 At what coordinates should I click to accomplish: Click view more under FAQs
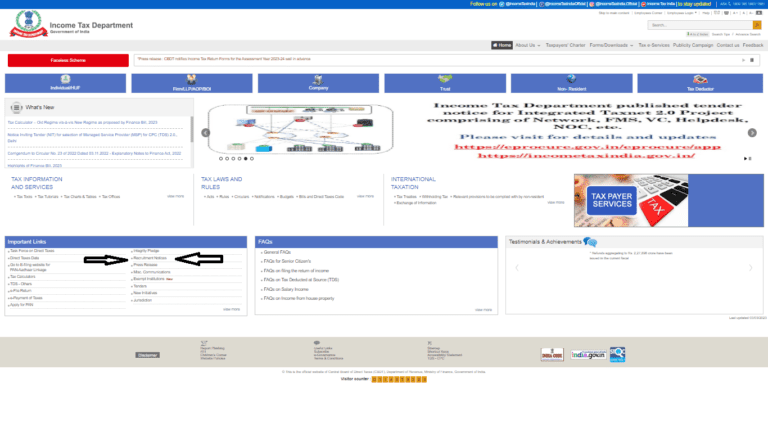coord(483,310)
